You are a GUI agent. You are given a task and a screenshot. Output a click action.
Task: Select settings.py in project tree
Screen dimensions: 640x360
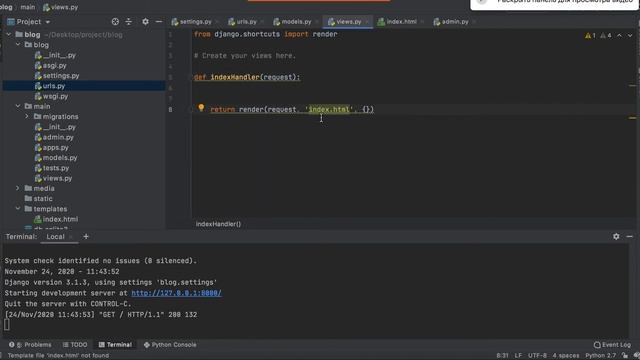point(61,76)
